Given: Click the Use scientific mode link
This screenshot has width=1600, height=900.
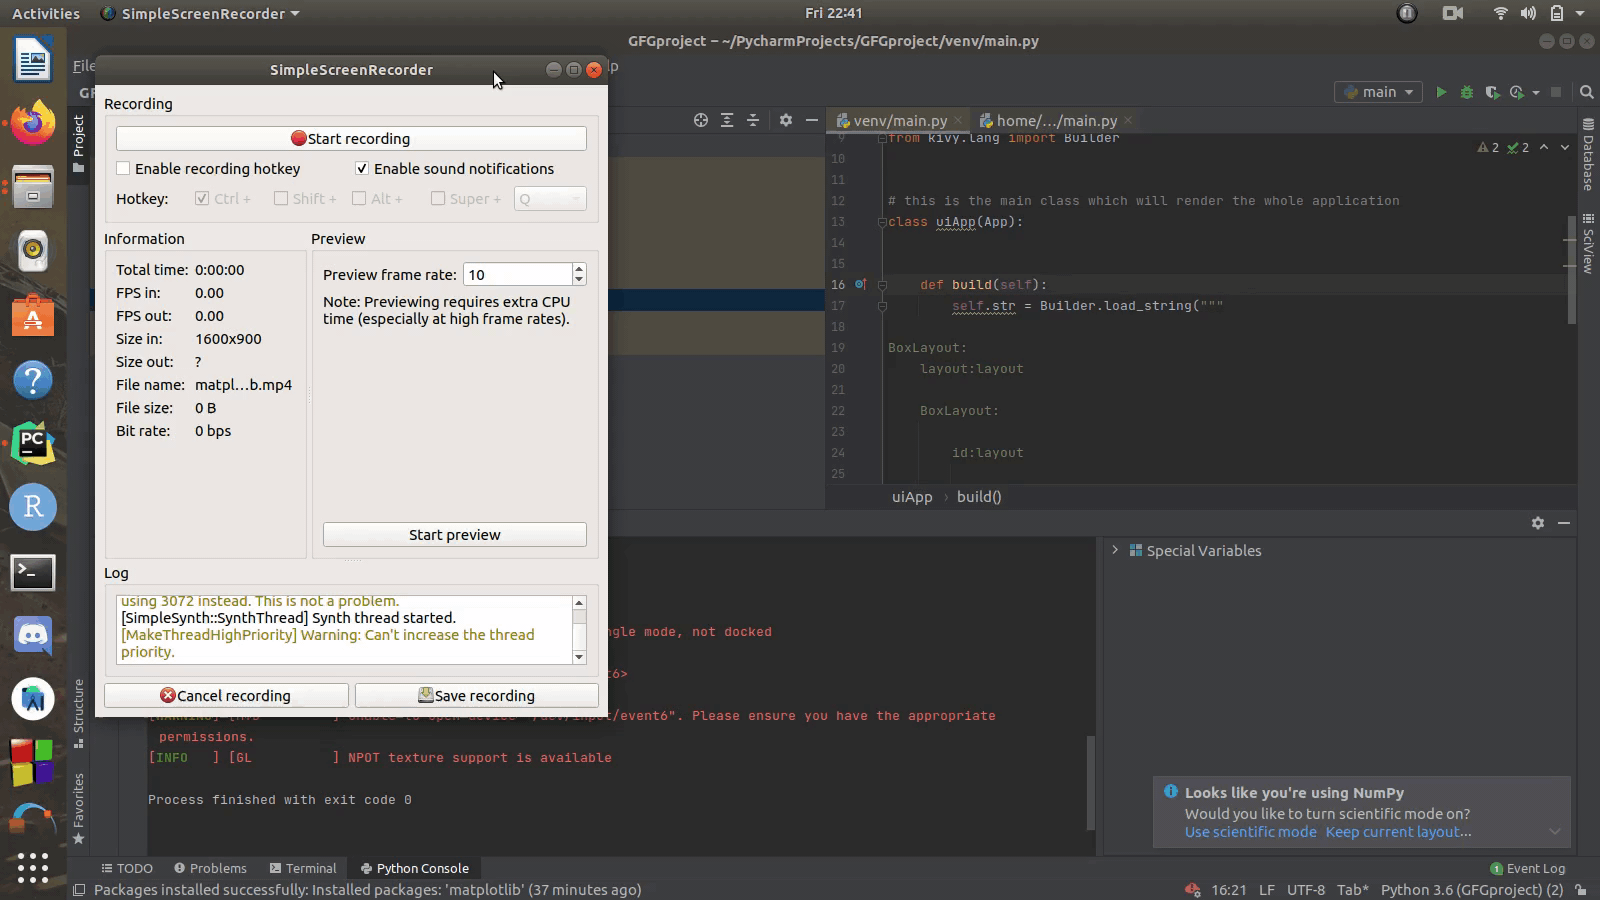Looking at the screenshot, I should click(x=1250, y=832).
